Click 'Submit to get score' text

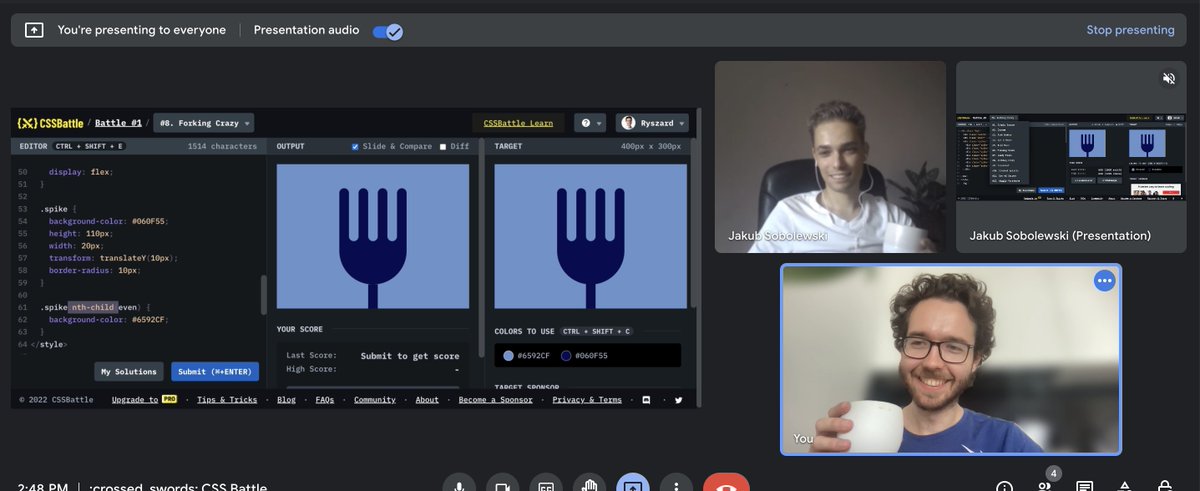tap(410, 356)
